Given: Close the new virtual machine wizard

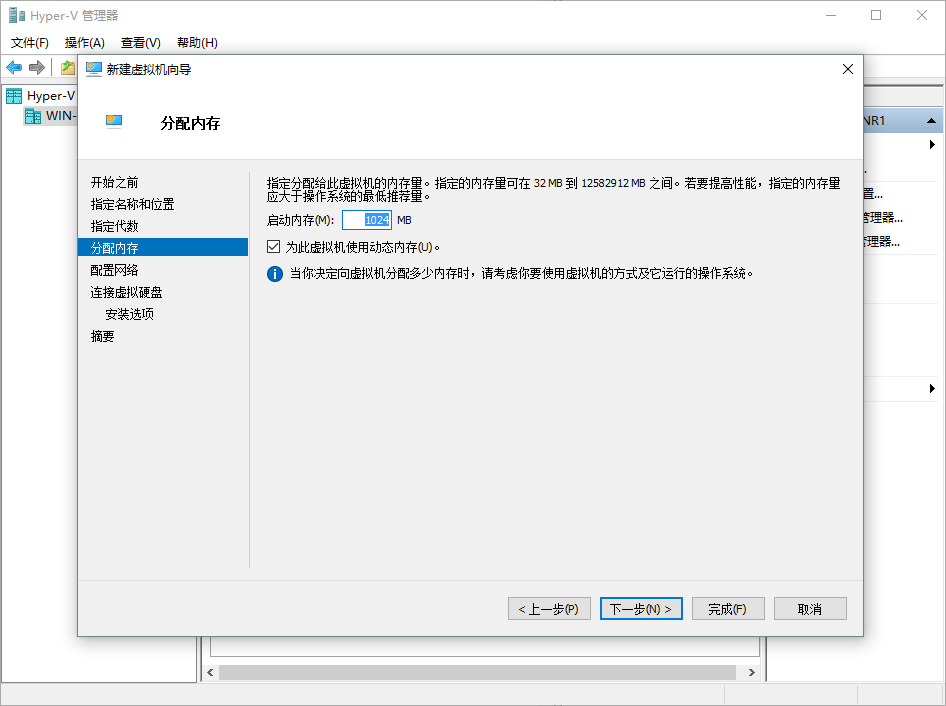Looking at the screenshot, I should pos(848,69).
